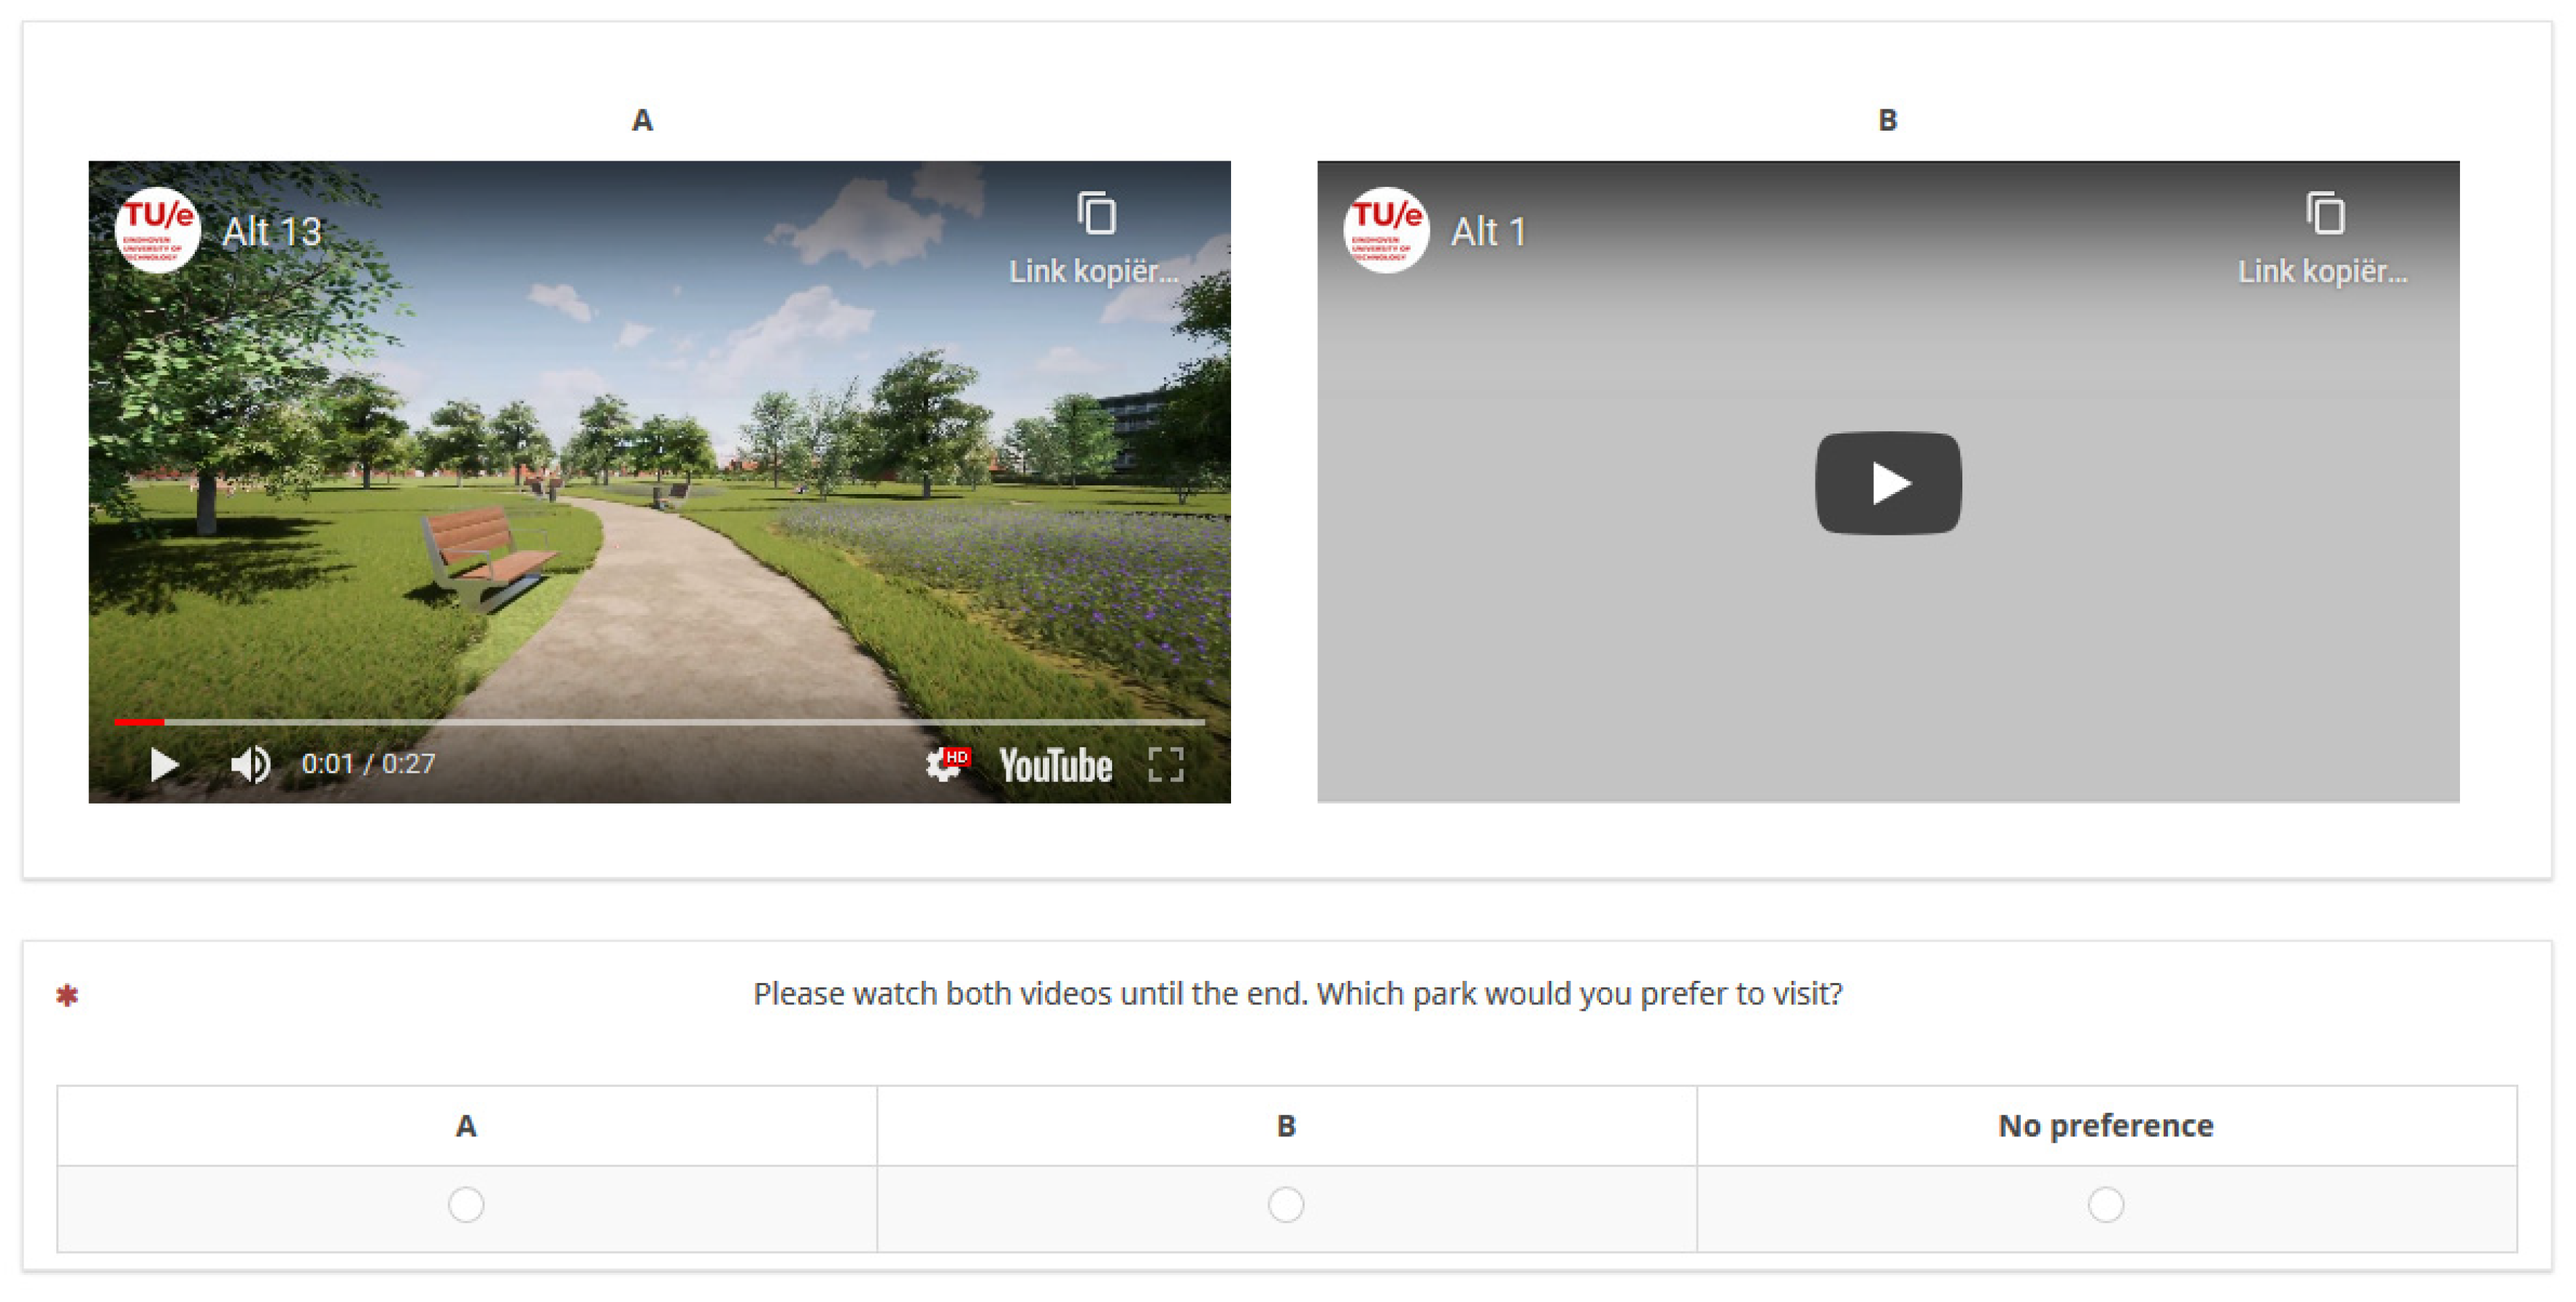Copy link icon on video B
The image size is (2576, 1302).
[2324, 213]
